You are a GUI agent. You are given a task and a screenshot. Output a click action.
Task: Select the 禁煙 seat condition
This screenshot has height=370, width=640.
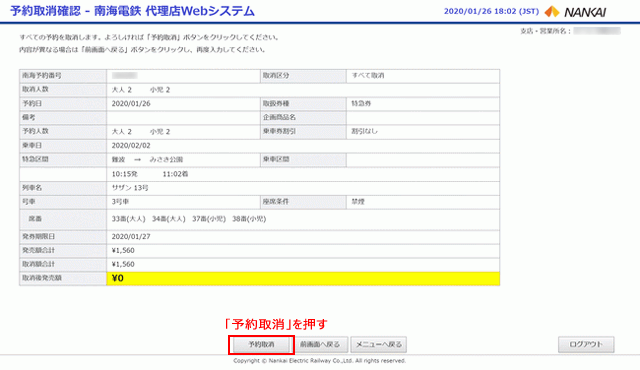tap(358, 202)
